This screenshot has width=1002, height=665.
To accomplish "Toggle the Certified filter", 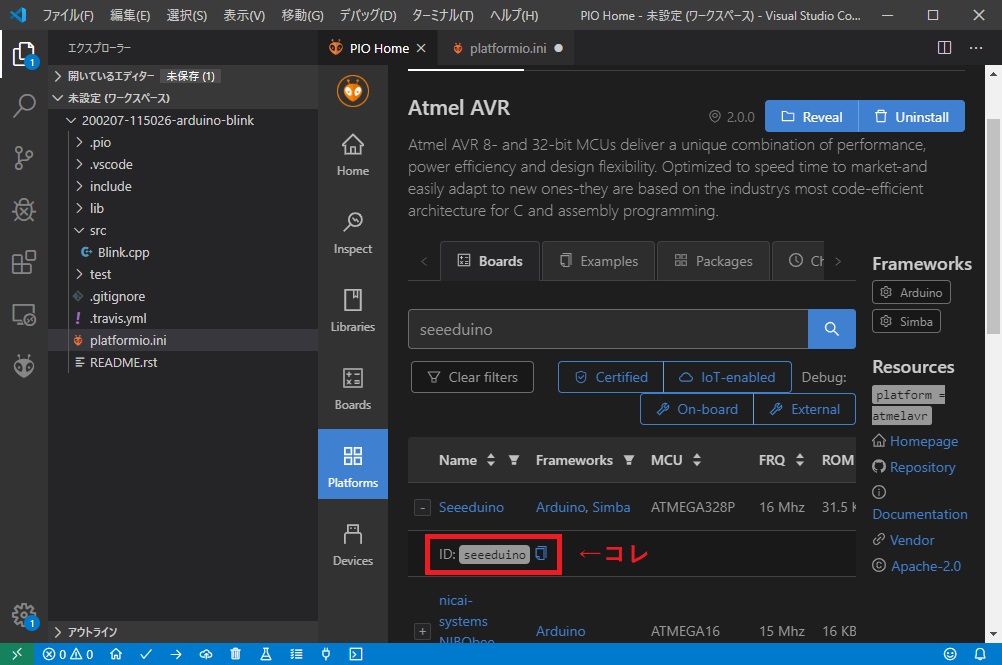I will 611,377.
